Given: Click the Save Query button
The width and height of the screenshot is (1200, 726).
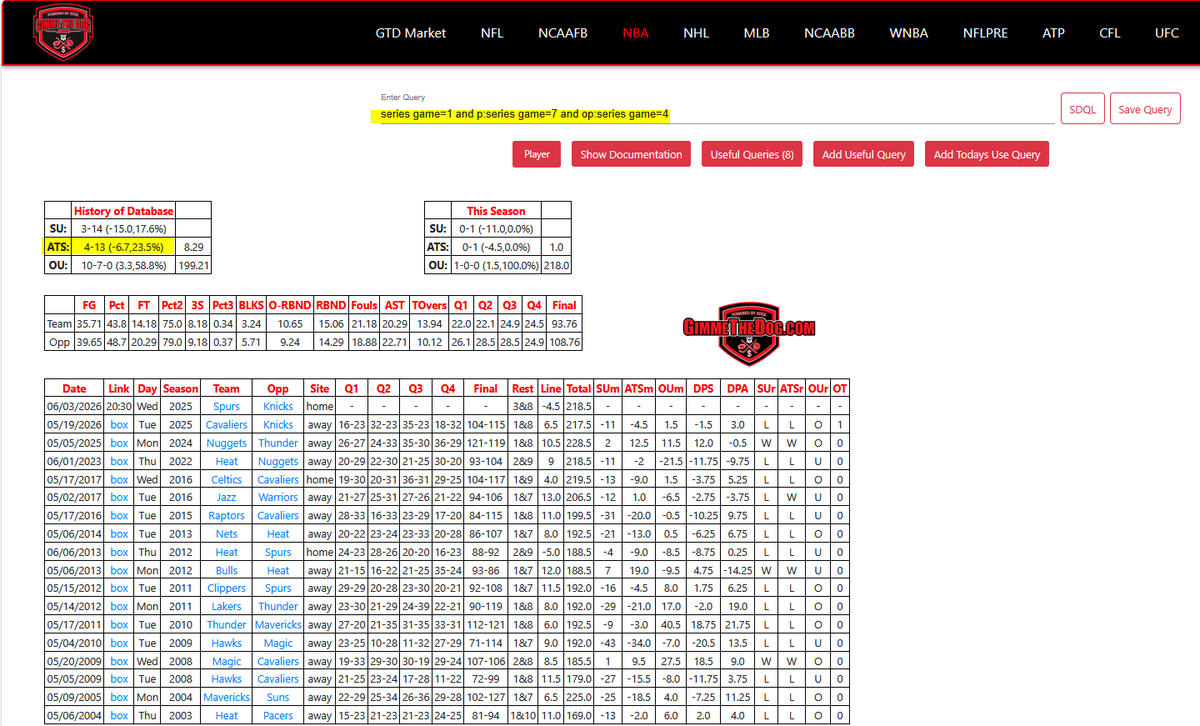Looking at the screenshot, I should [1145, 108].
